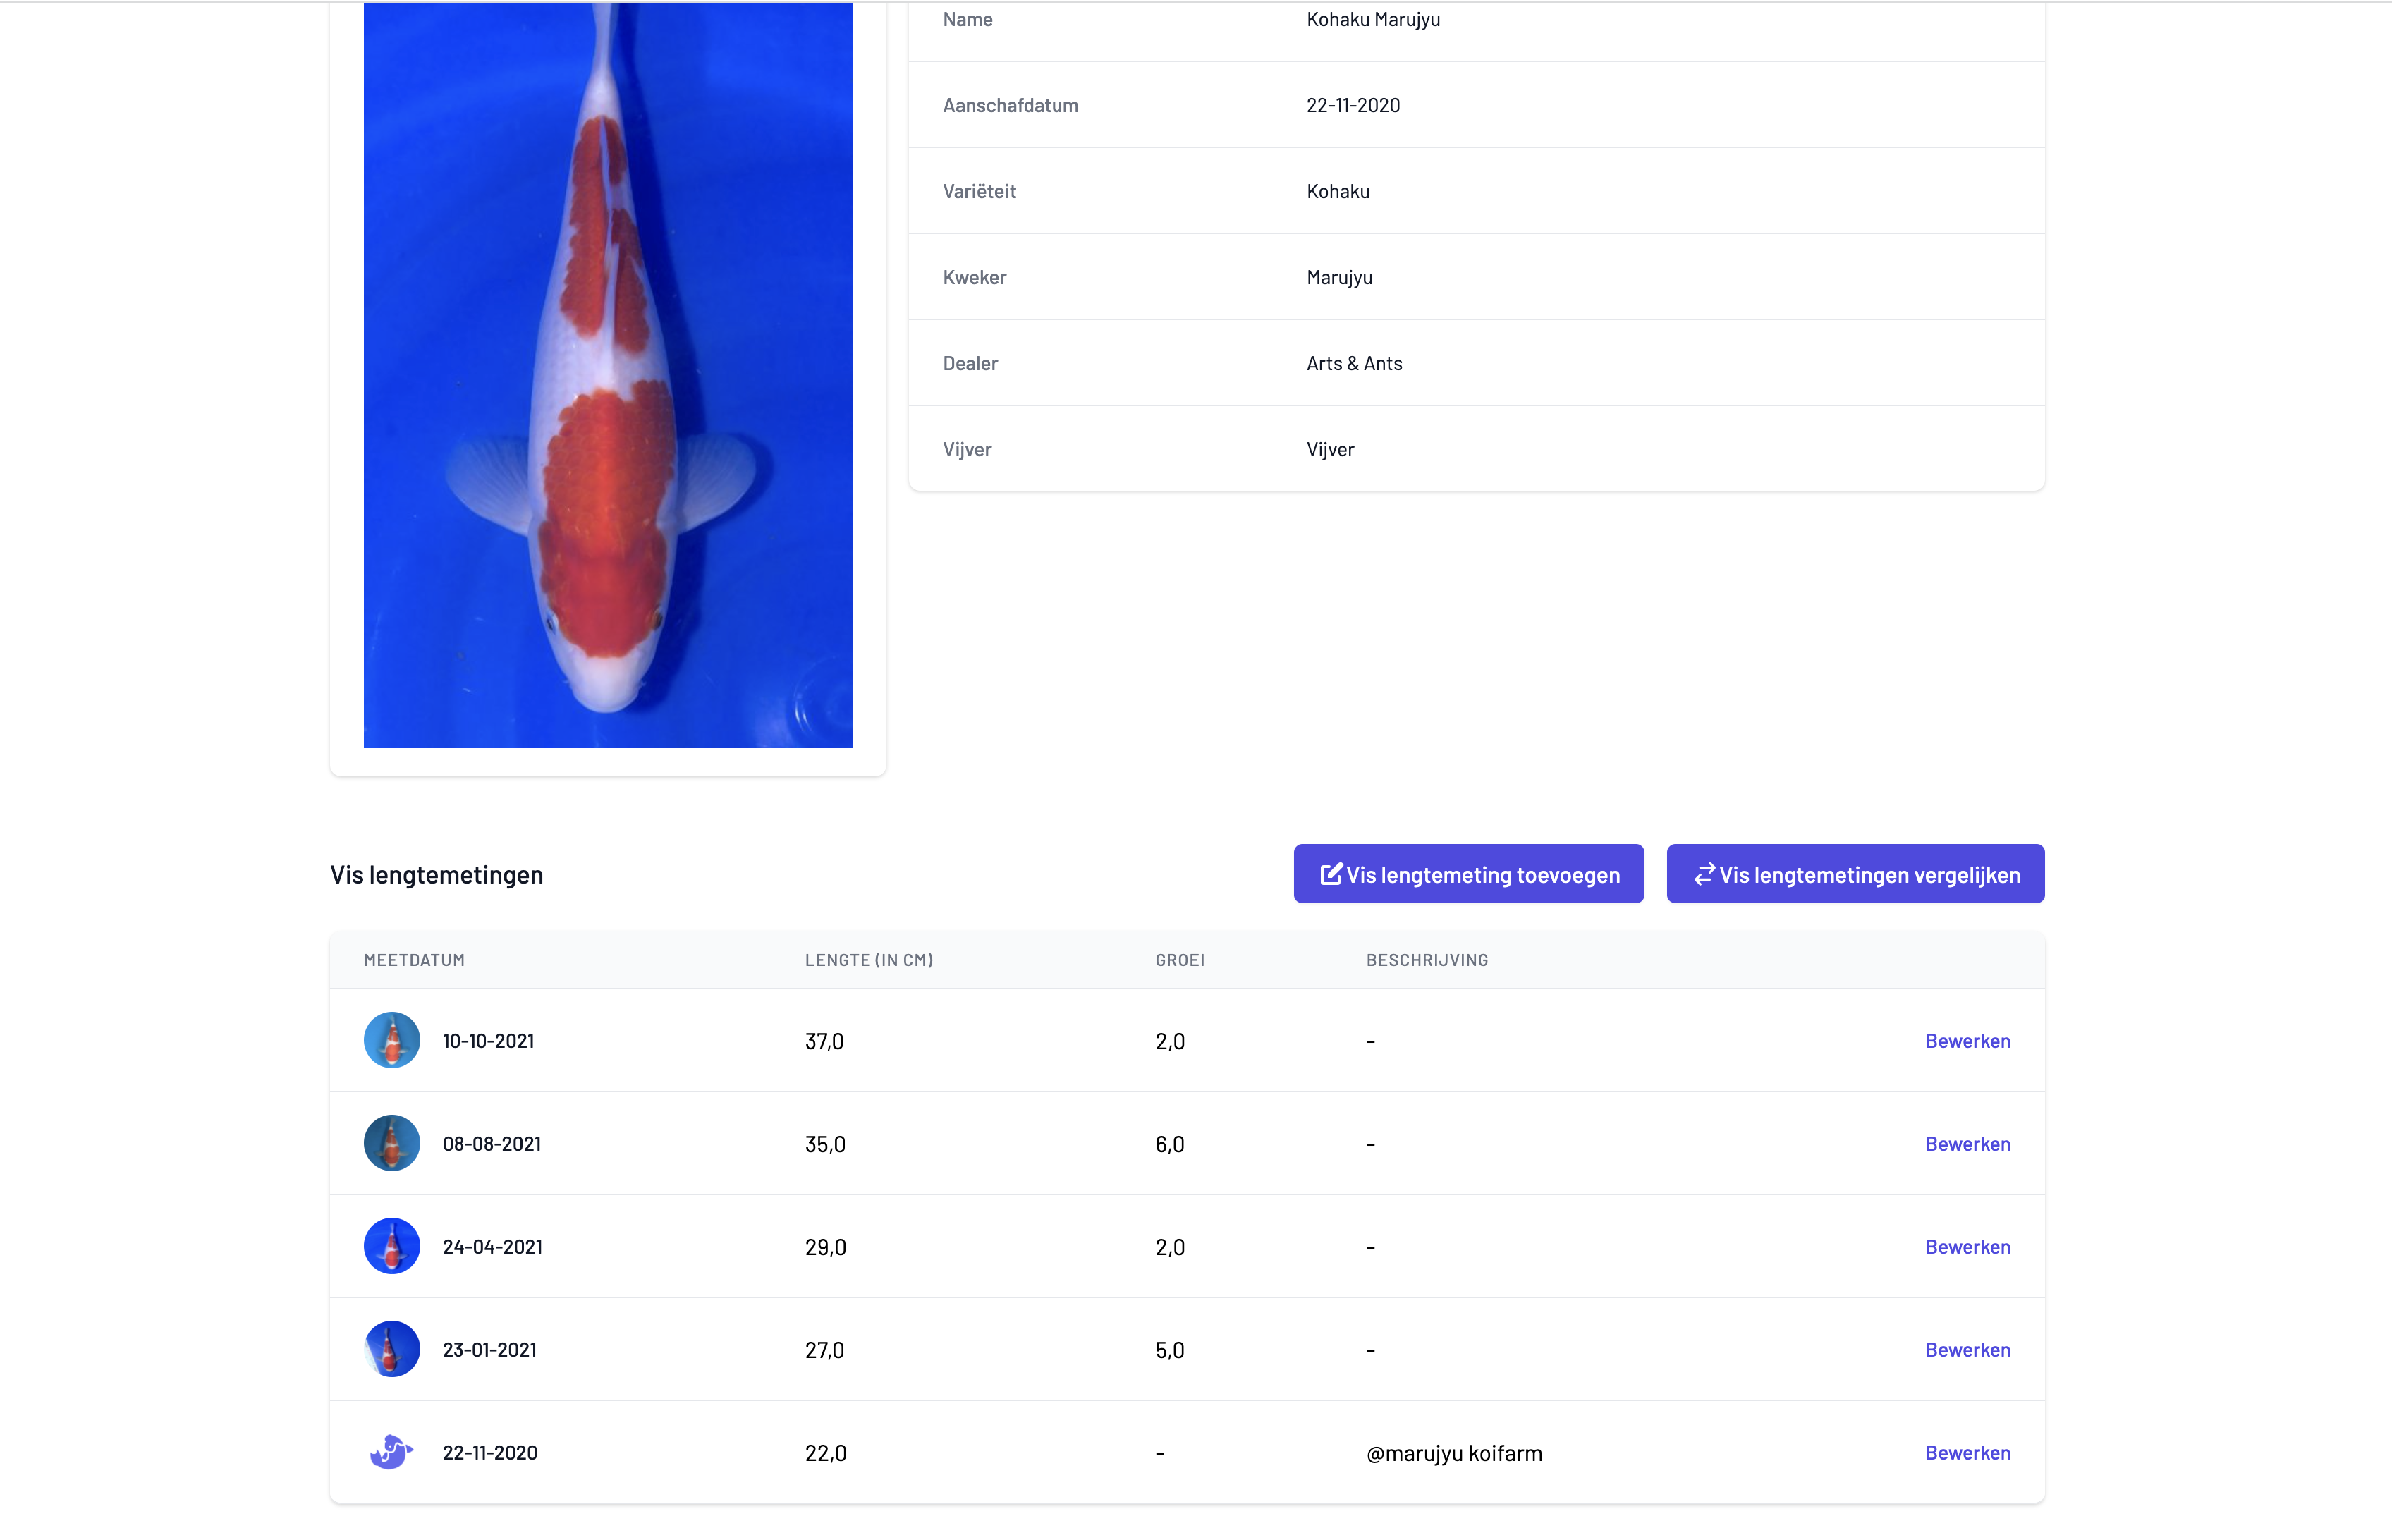
Task: Click the Variëteit label
Action: [979, 191]
